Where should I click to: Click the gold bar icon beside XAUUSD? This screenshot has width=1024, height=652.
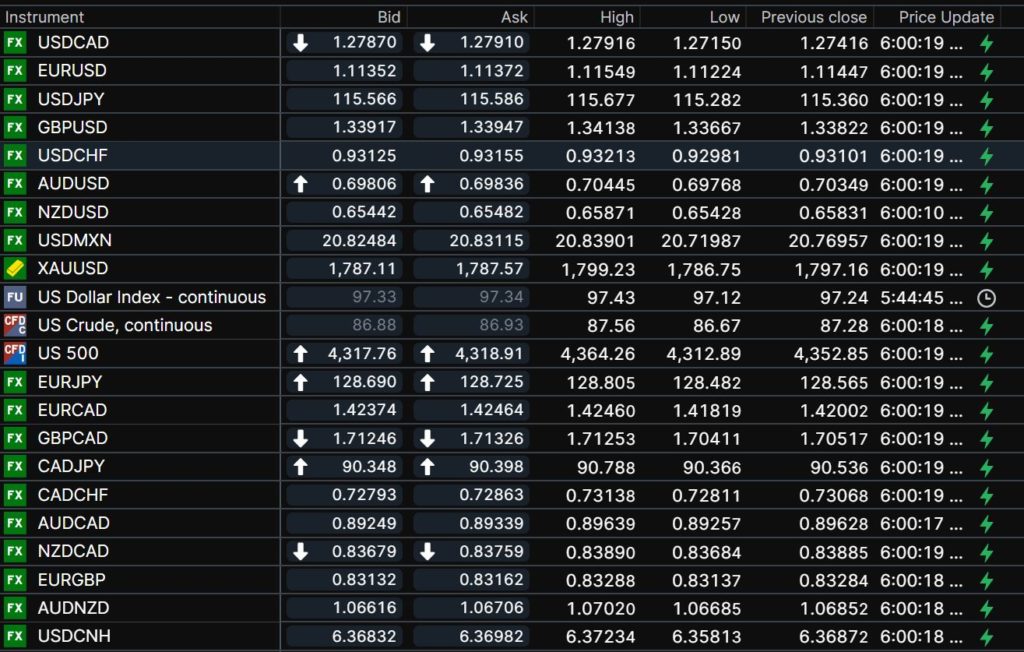[15, 269]
